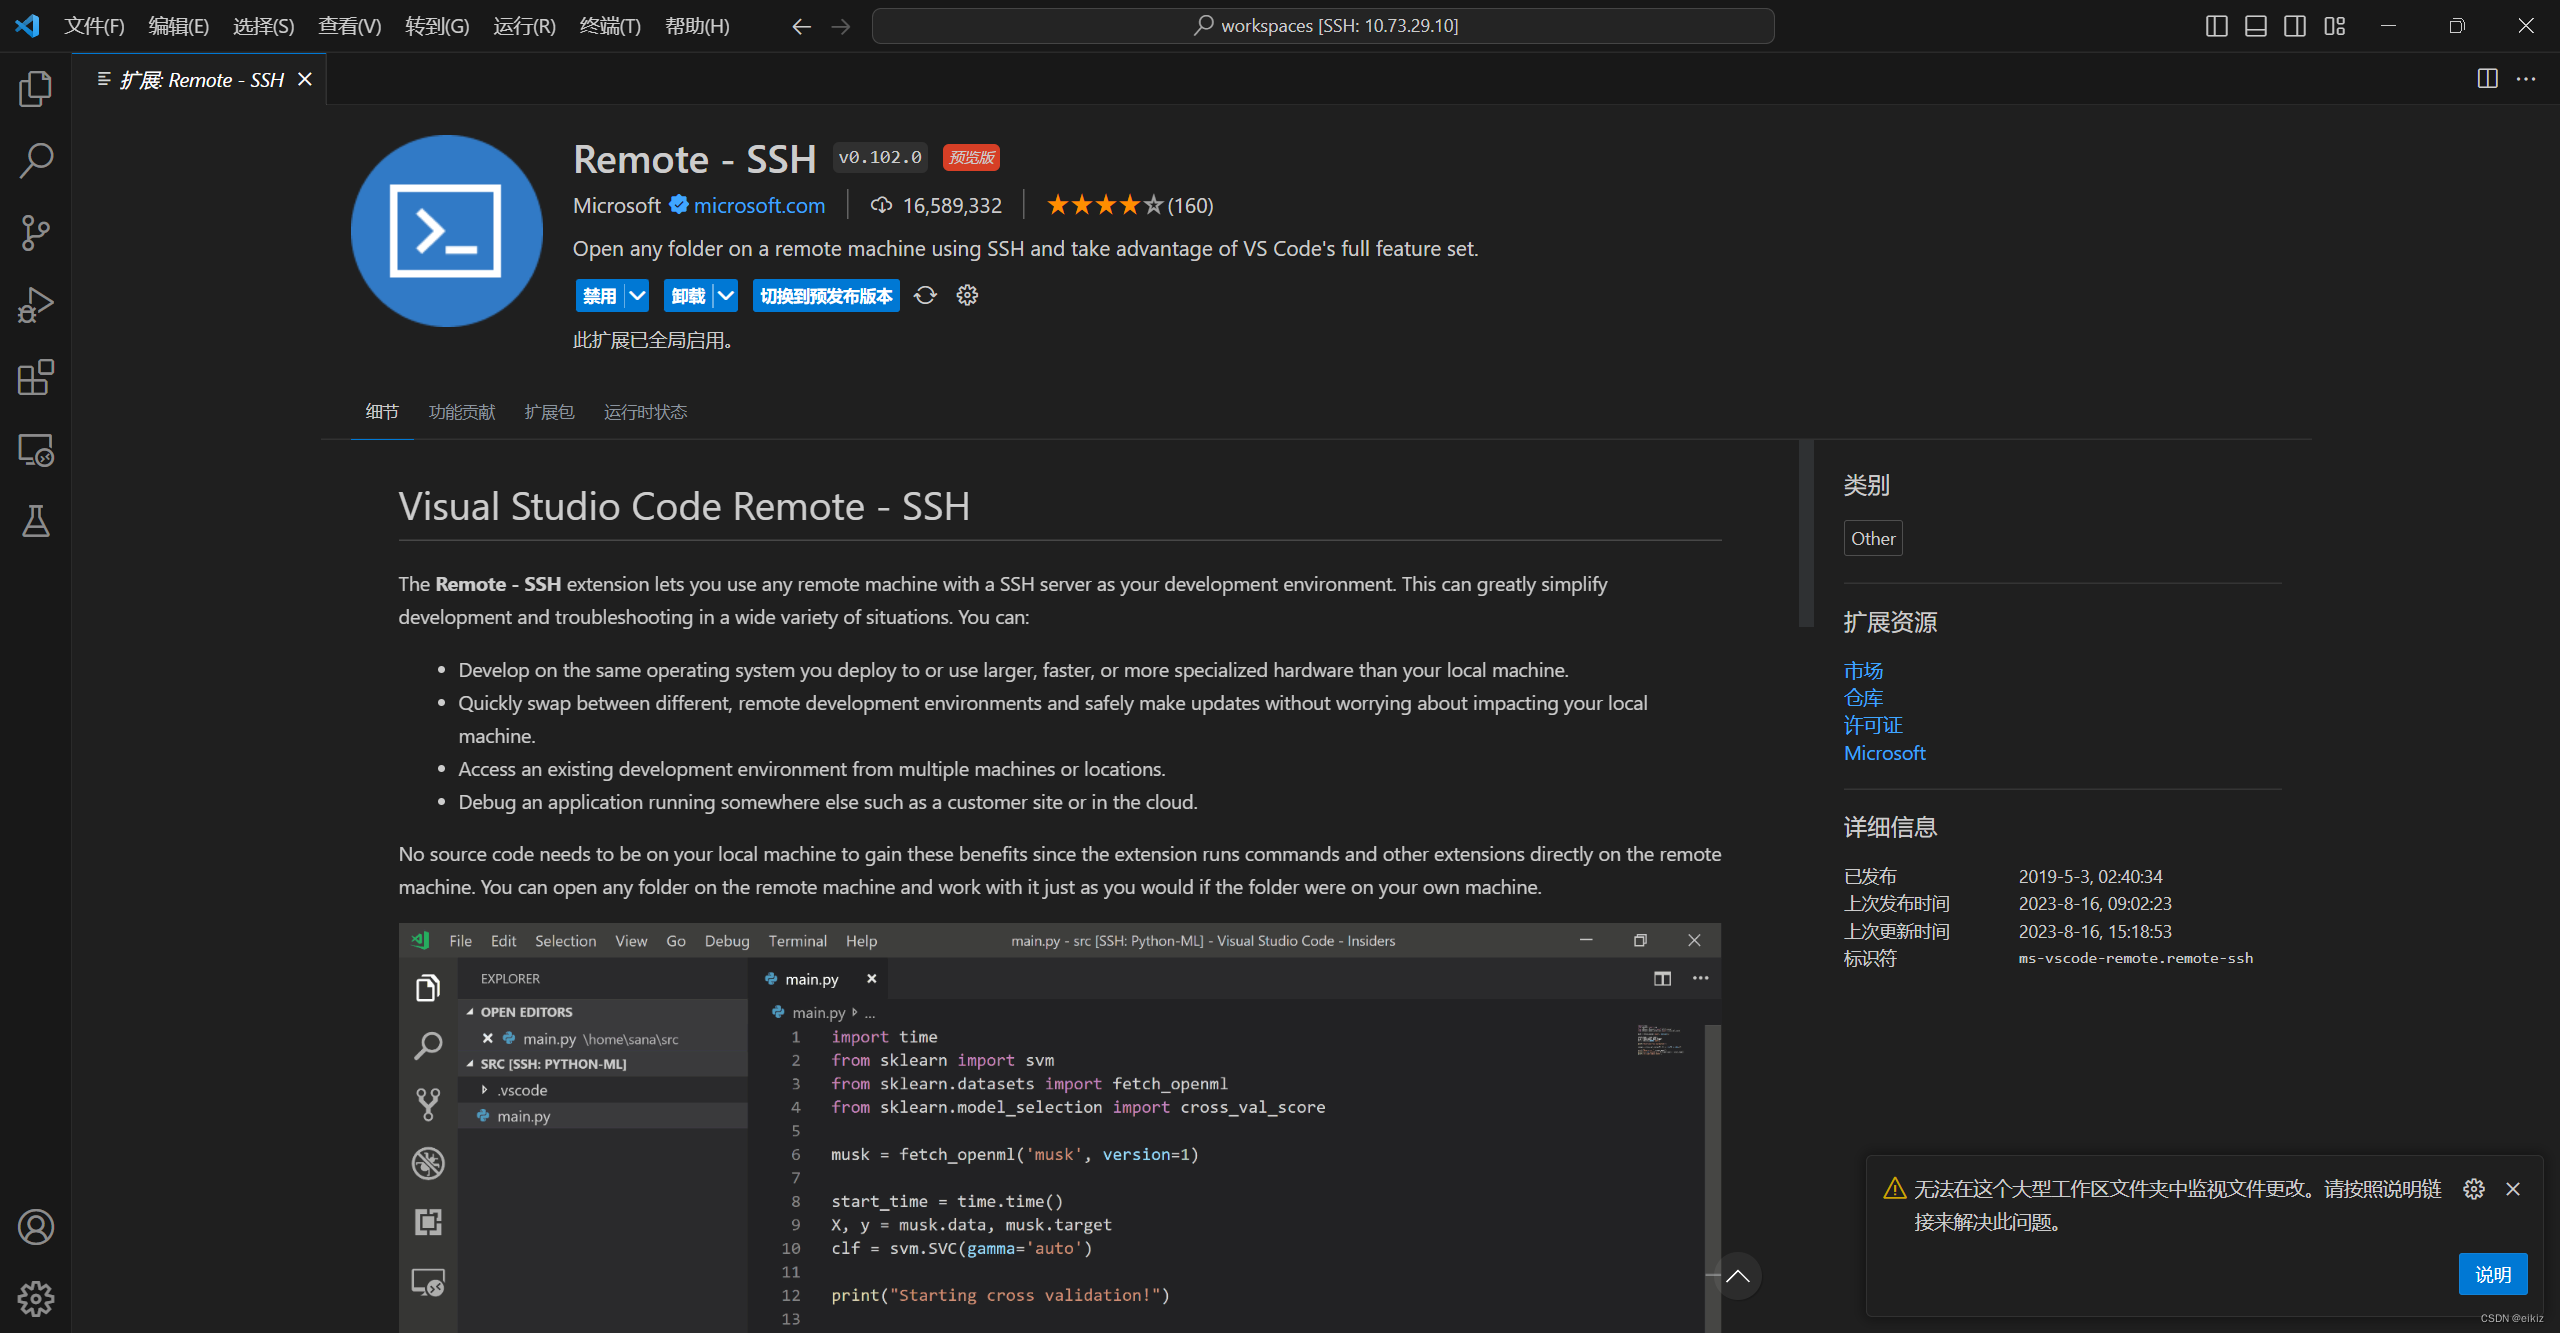This screenshot has height=1333, width=2560.
Task: Open the editor more actions menu
Action: click(2526, 79)
